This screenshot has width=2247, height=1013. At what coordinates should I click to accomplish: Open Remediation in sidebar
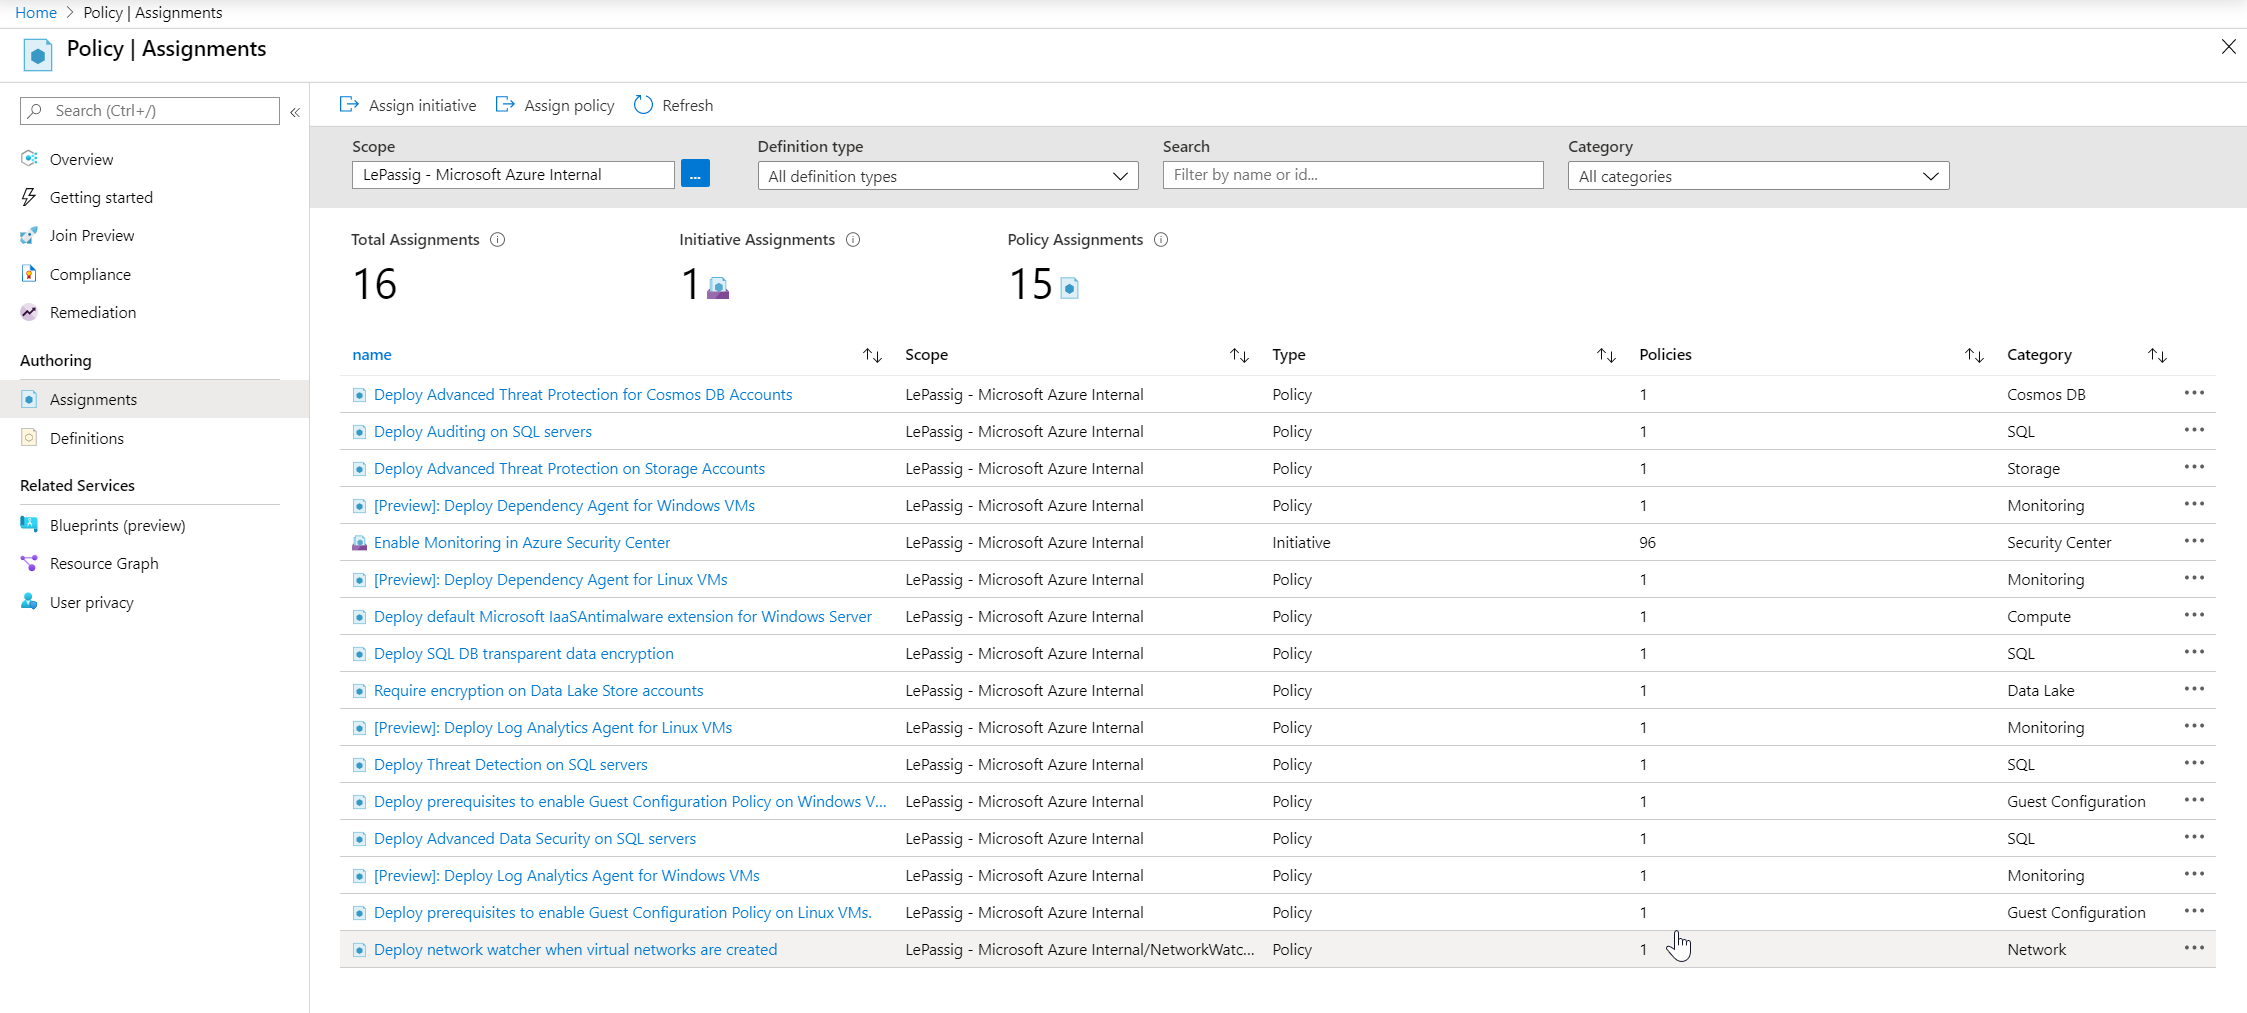(x=93, y=312)
